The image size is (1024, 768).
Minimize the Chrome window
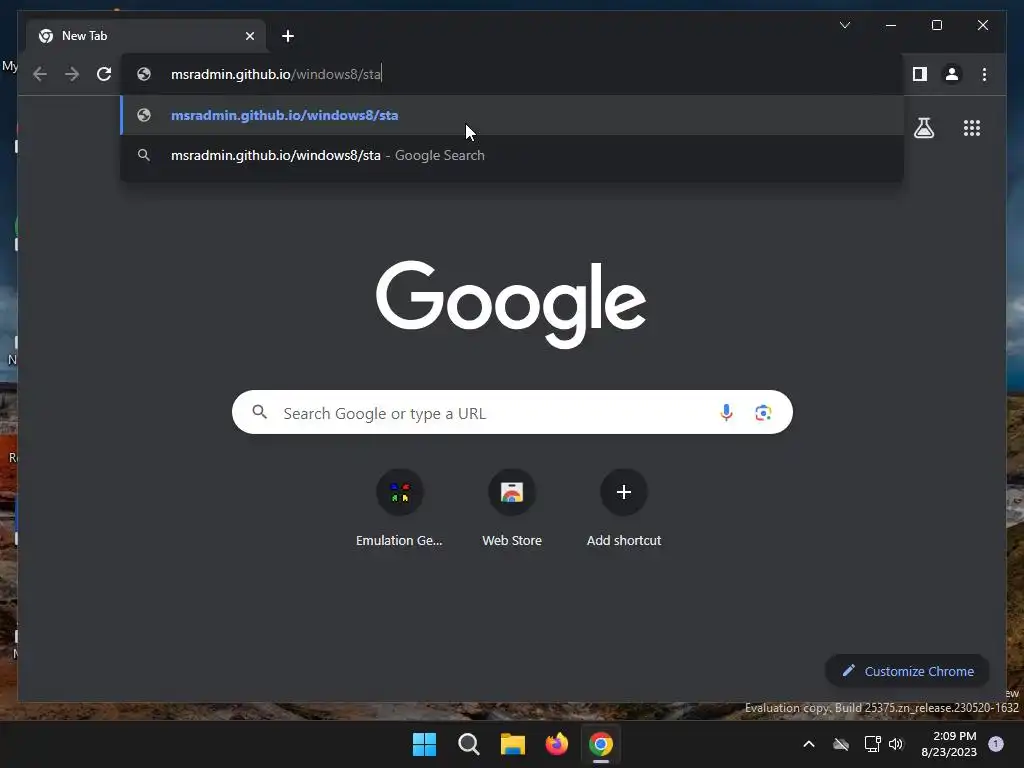pos(891,25)
